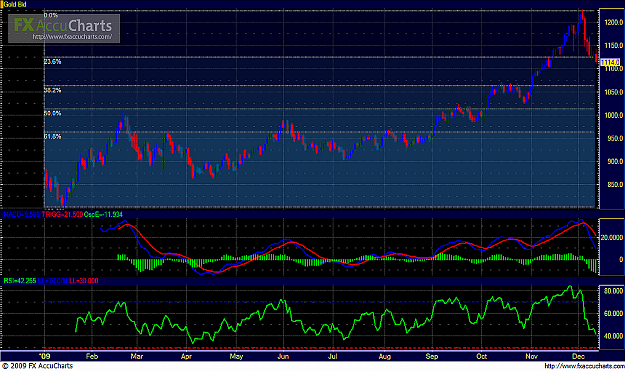
Task: Click the Jul marker on time axis
Action: pos(332,356)
